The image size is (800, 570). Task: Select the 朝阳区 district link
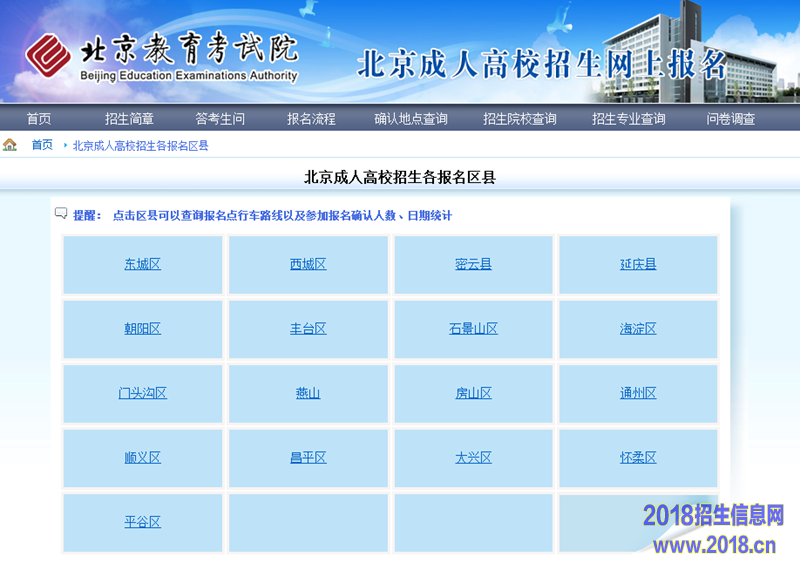143,329
